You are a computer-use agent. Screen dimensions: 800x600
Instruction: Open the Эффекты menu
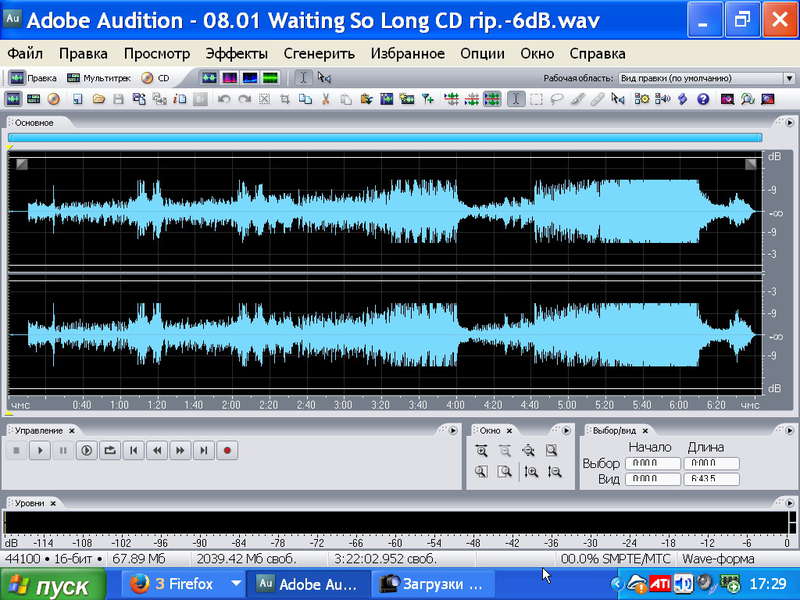tap(236, 54)
